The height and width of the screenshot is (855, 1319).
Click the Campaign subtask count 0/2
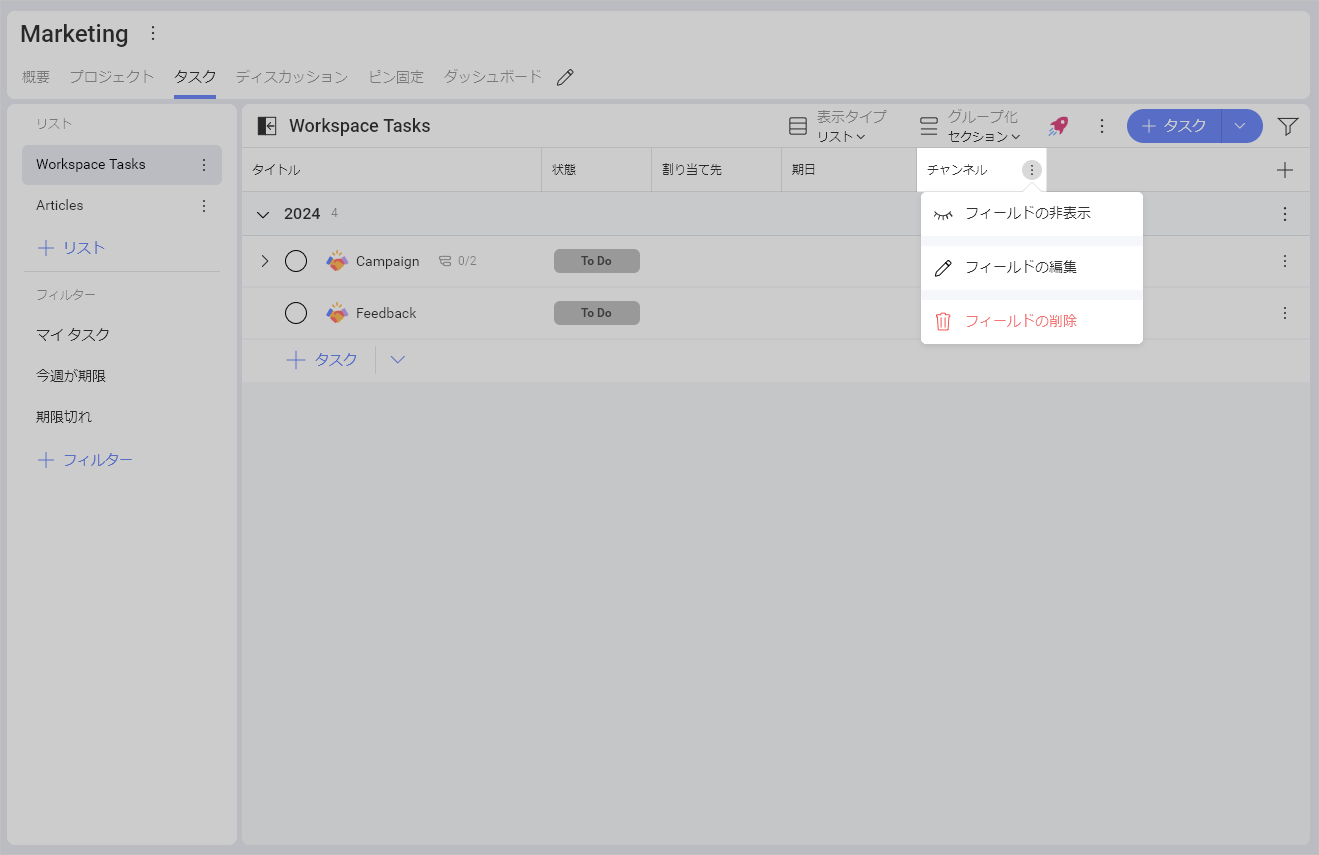pos(458,261)
